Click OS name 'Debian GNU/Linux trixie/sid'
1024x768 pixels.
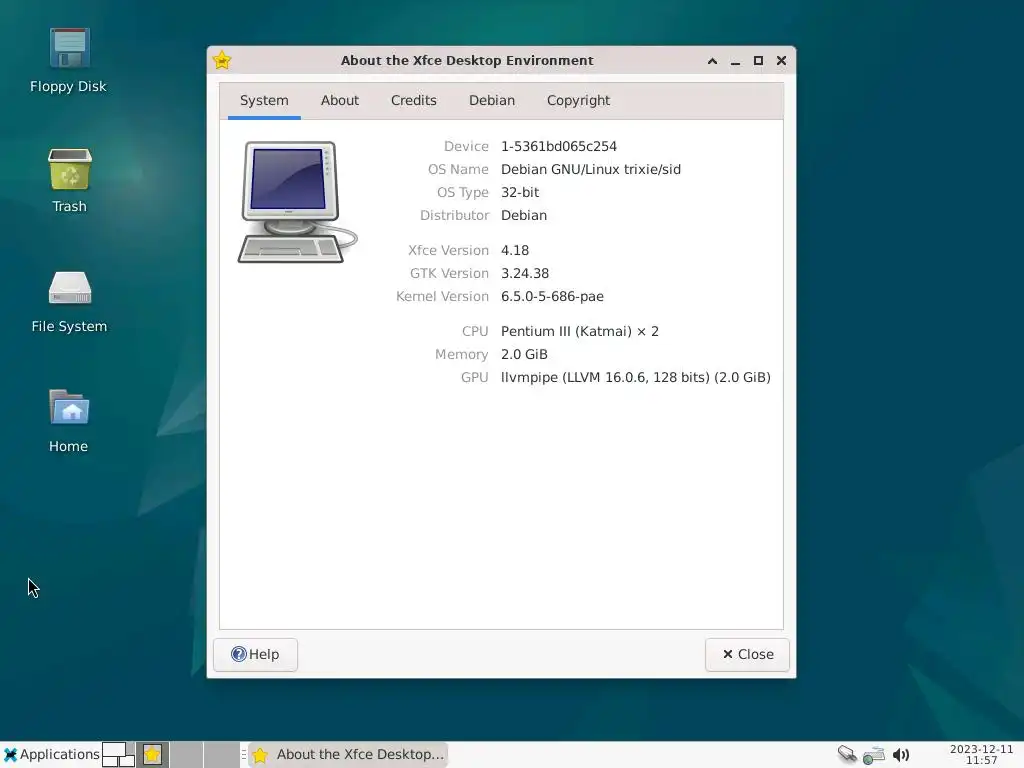(590, 169)
